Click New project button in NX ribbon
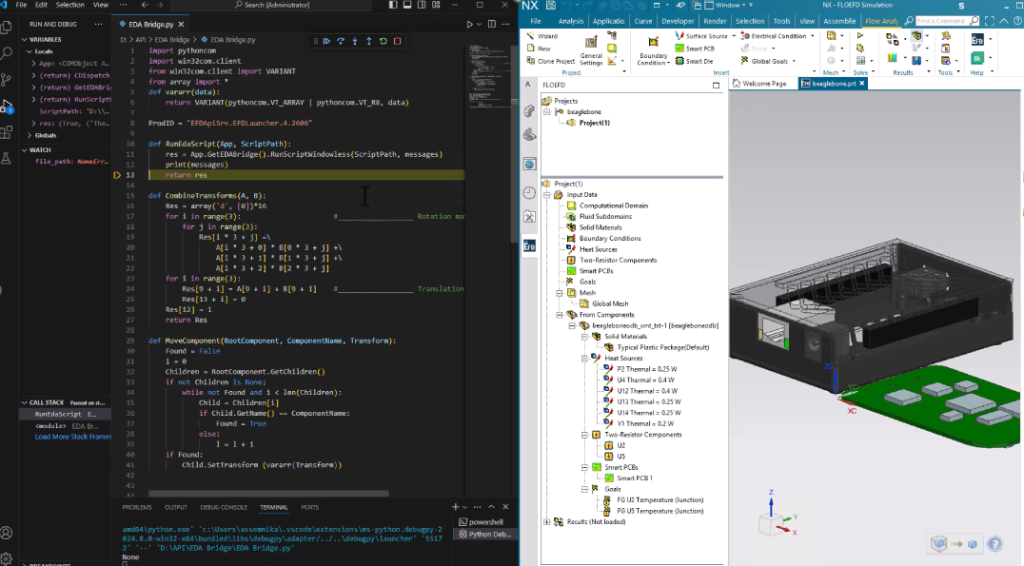The height and width of the screenshot is (566, 1024). [539, 48]
